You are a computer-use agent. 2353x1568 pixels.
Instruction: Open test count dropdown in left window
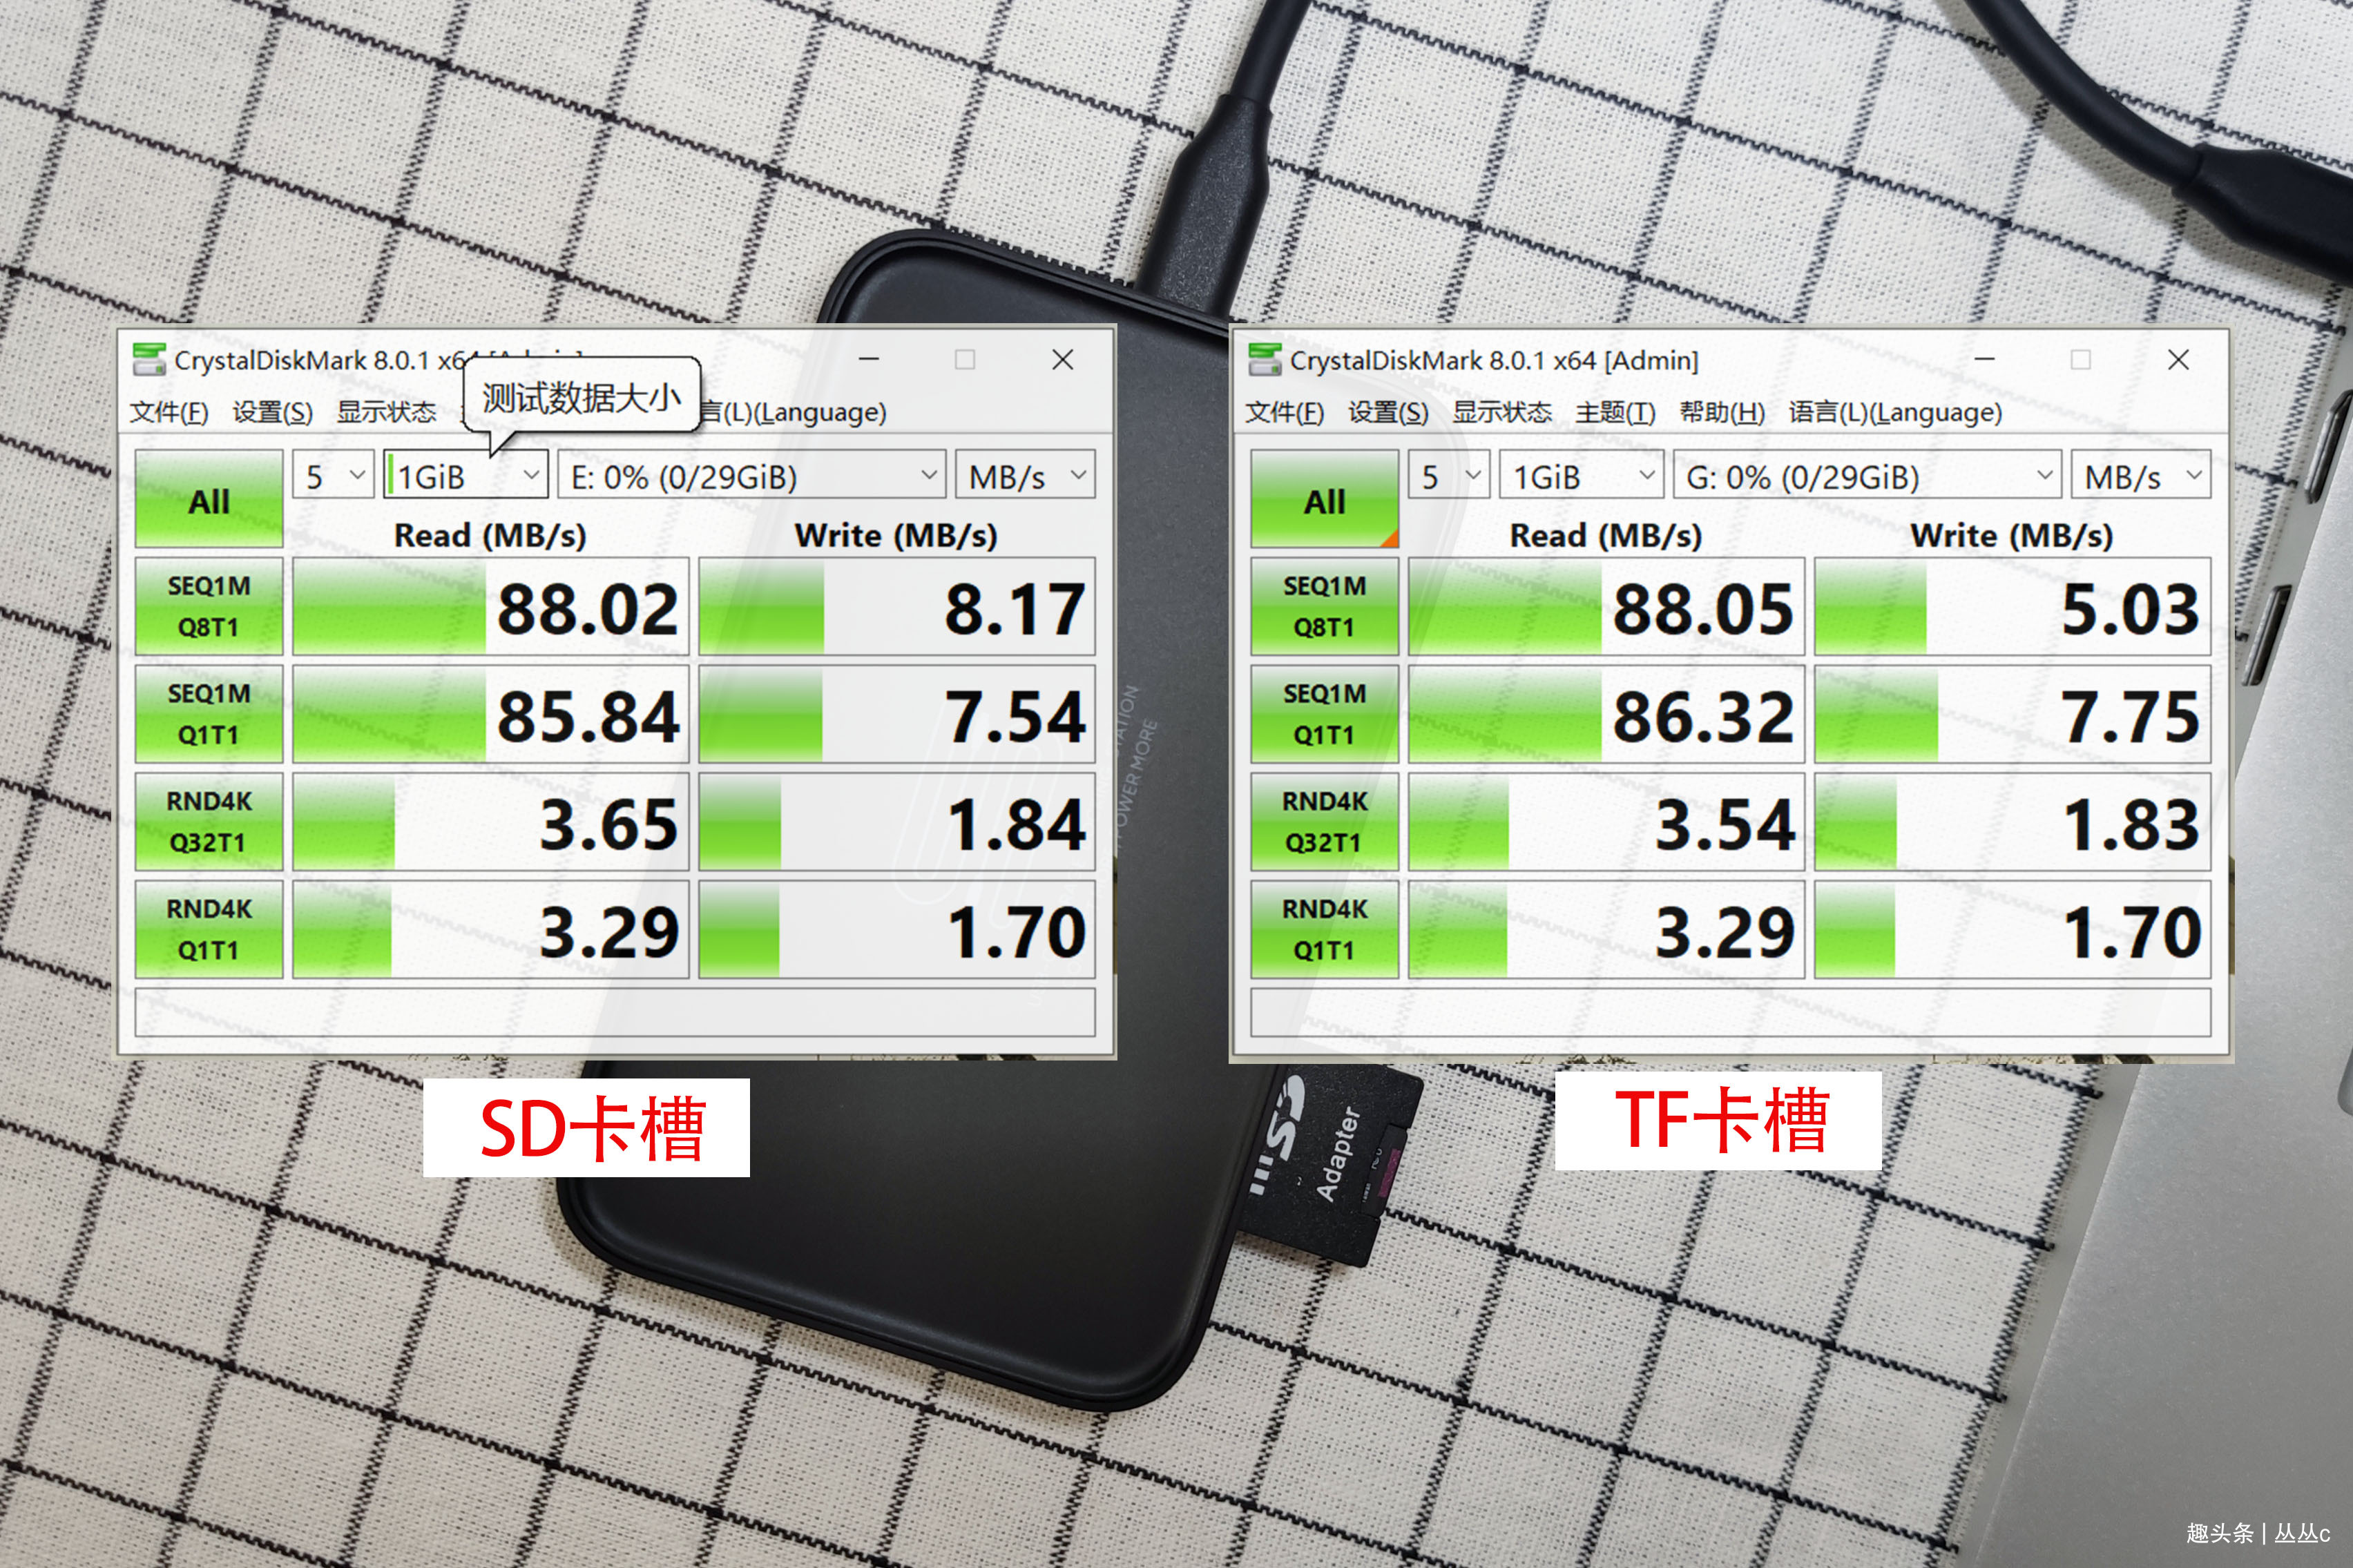click(x=333, y=475)
